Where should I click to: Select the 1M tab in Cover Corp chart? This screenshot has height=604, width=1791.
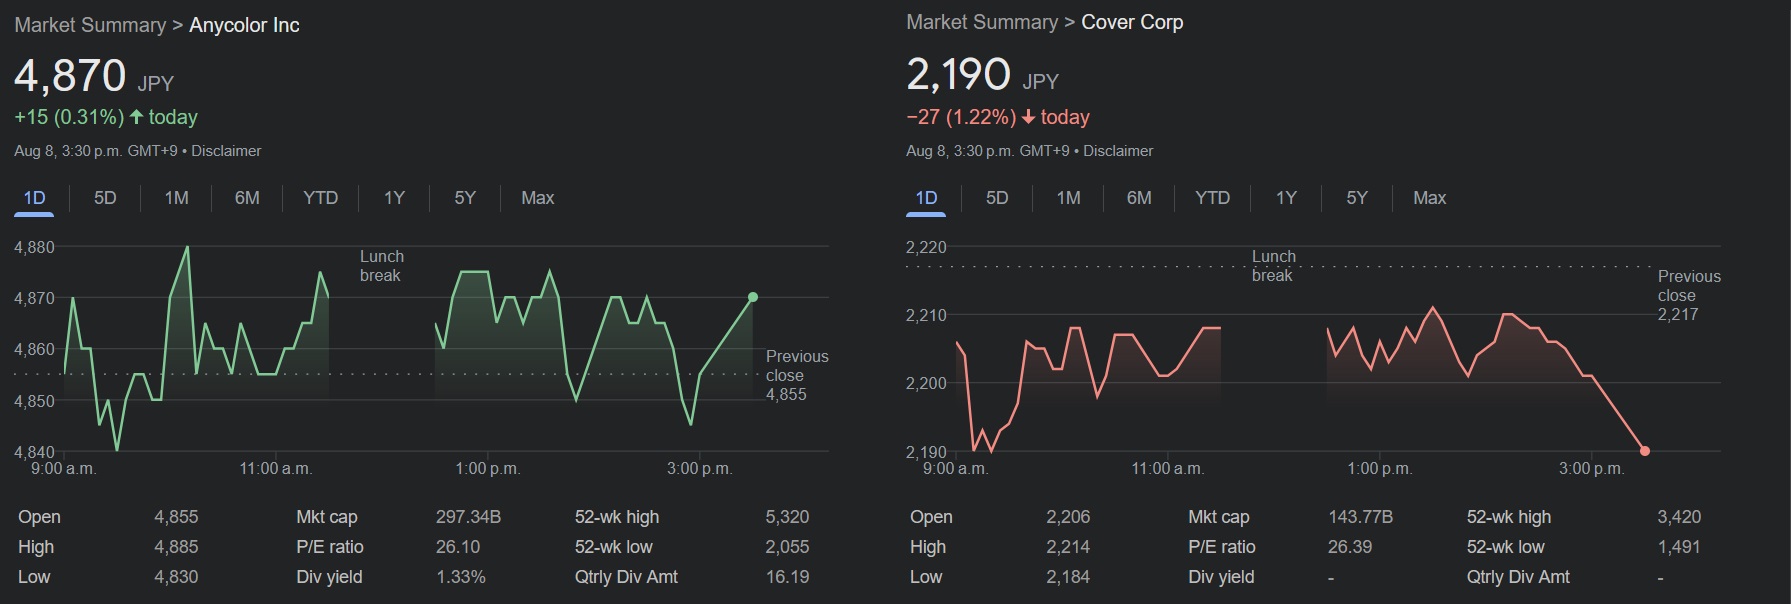click(x=1068, y=198)
